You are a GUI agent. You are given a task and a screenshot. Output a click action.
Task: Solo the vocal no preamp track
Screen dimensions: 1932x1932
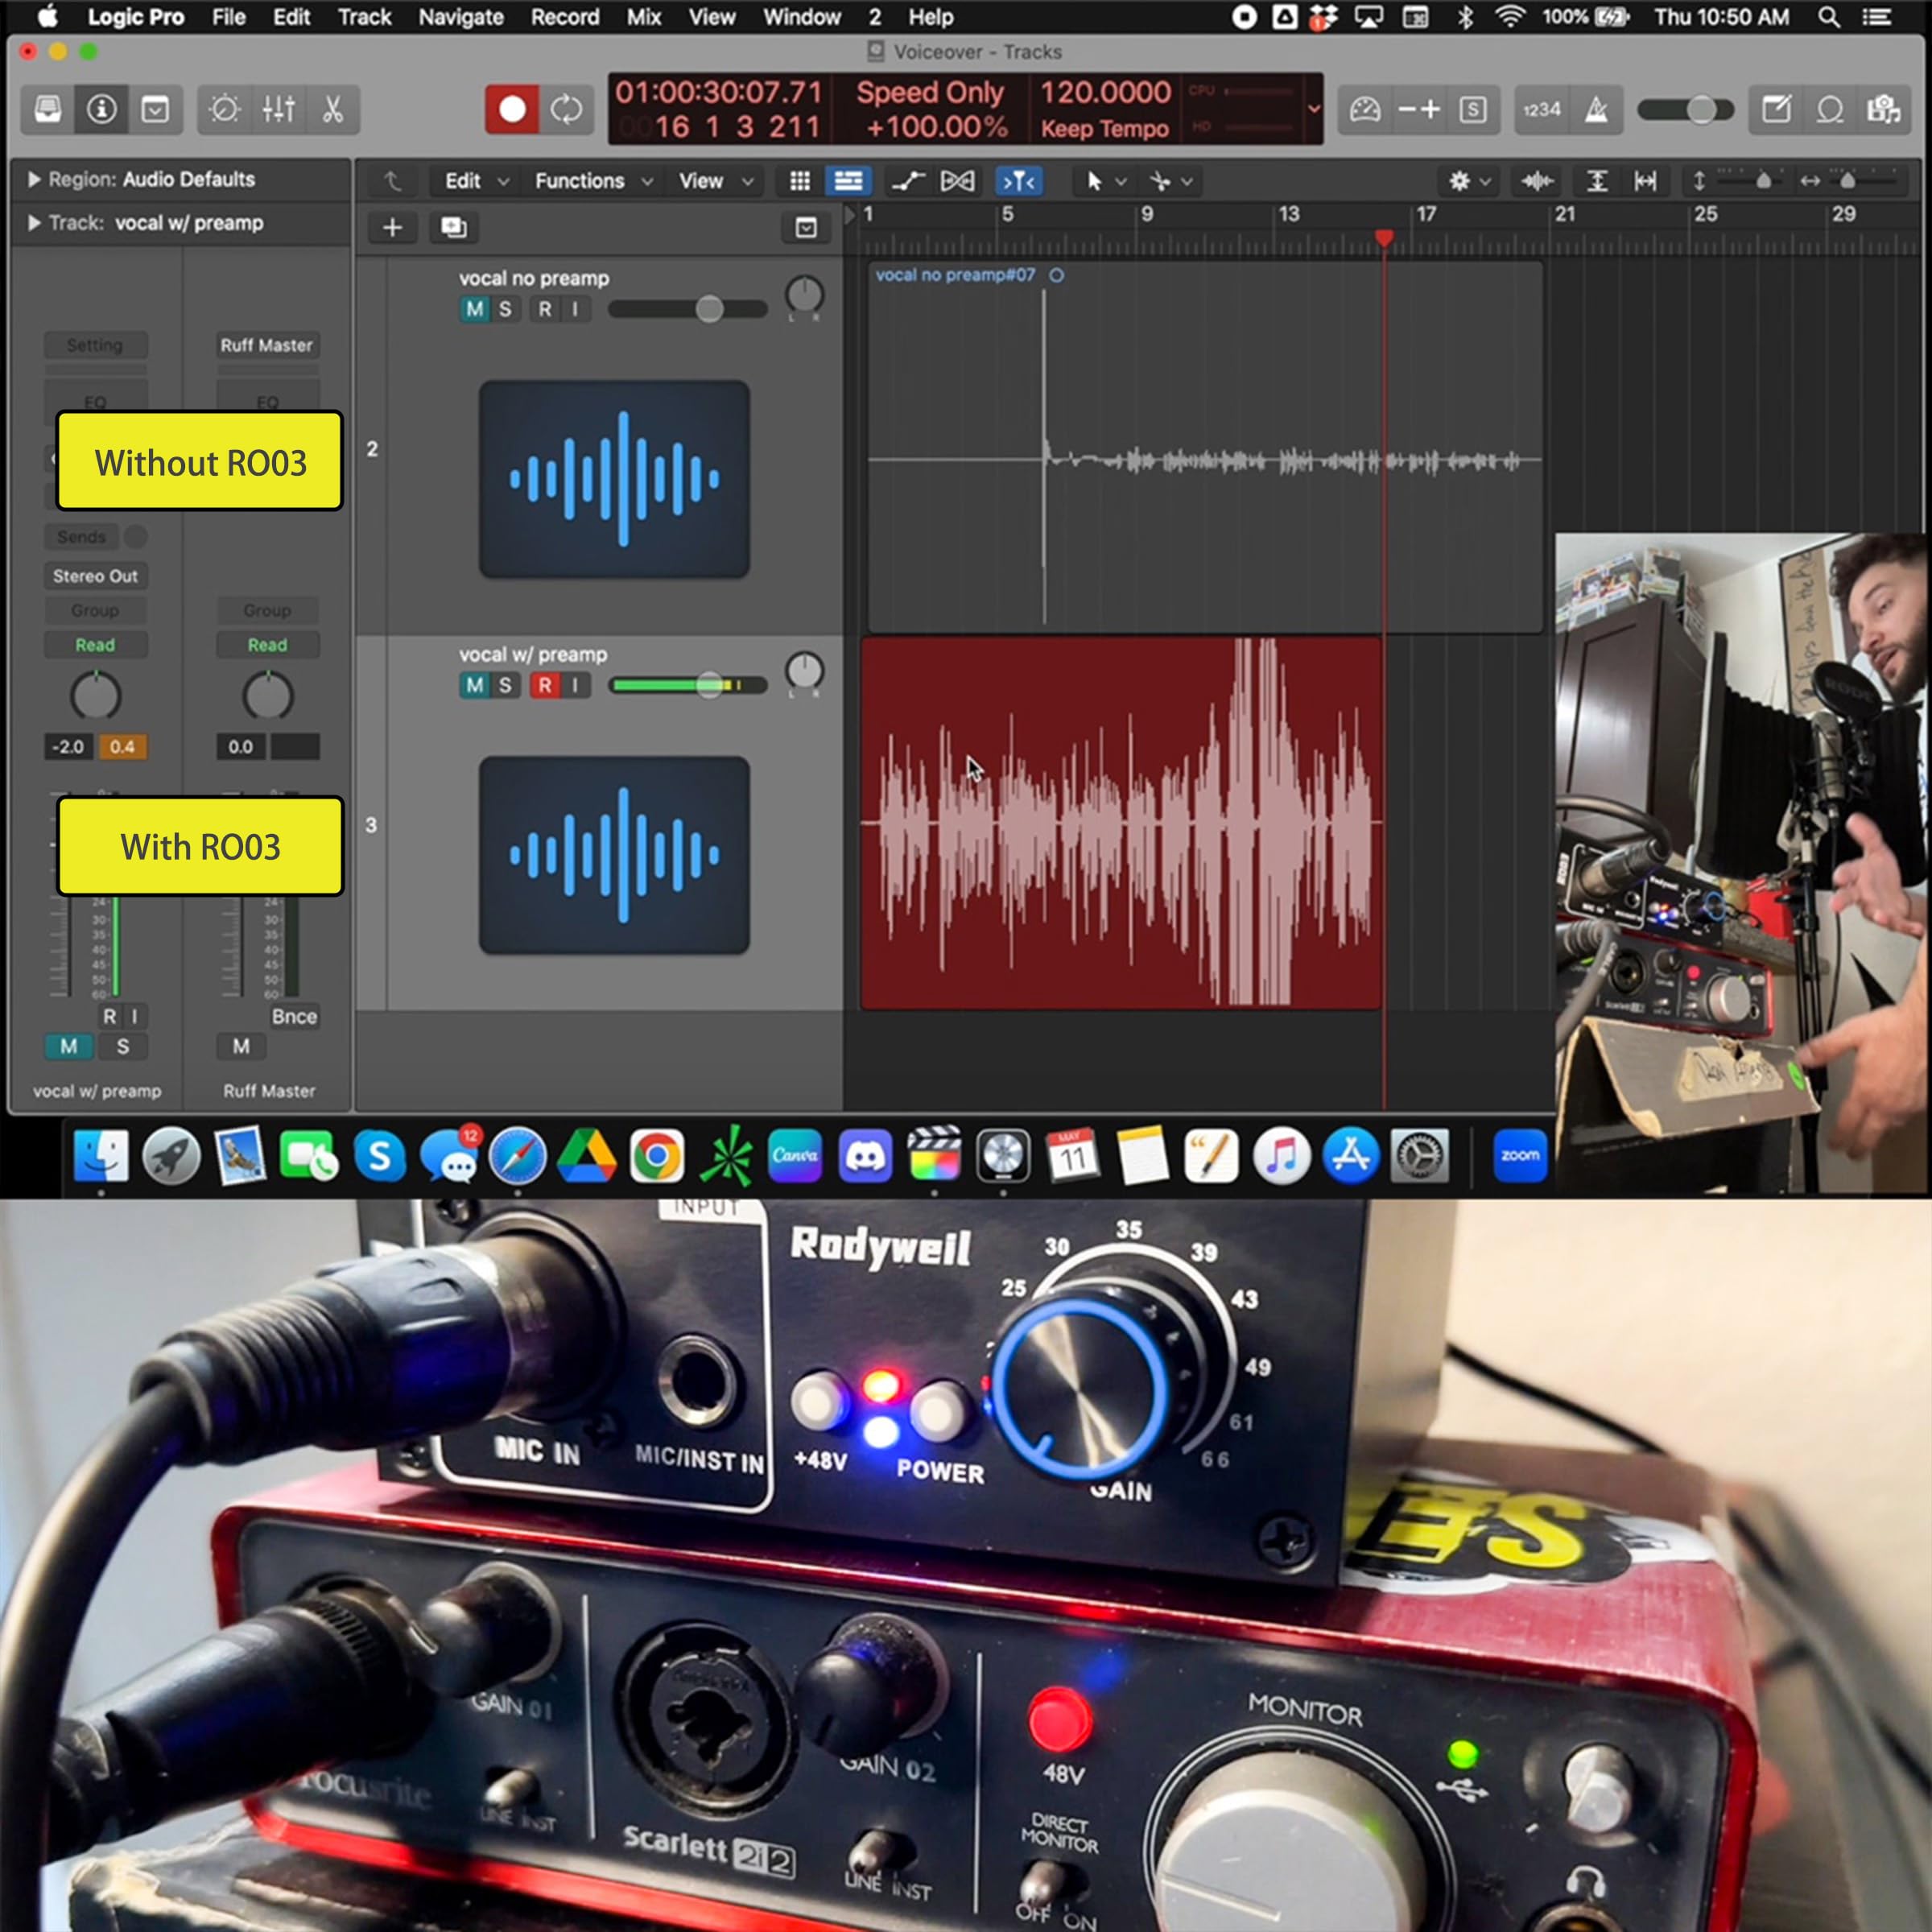click(x=505, y=309)
